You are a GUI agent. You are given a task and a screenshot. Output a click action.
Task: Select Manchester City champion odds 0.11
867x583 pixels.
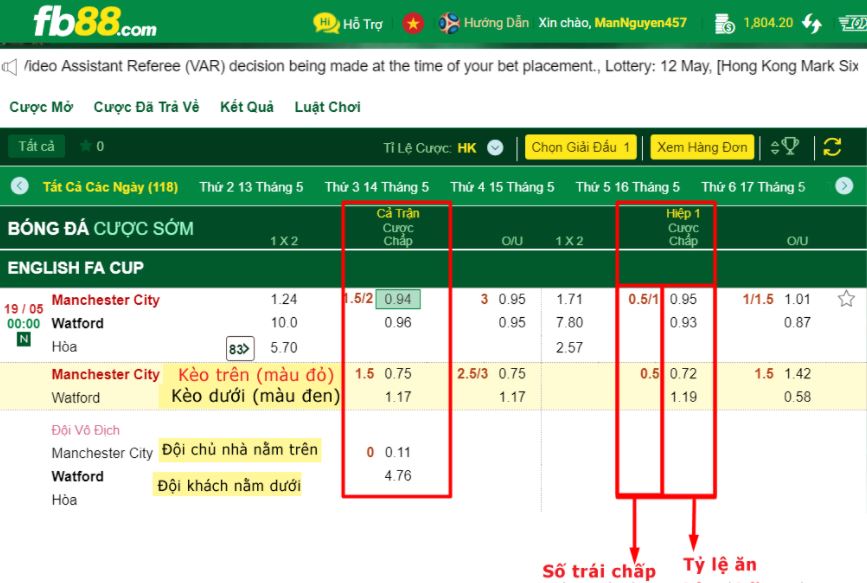tap(398, 452)
